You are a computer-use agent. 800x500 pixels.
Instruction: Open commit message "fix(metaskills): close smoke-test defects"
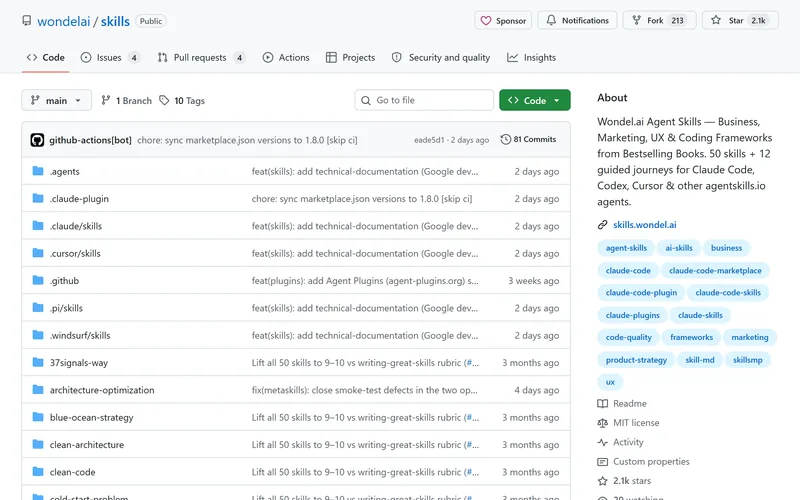[x=364, y=390]
